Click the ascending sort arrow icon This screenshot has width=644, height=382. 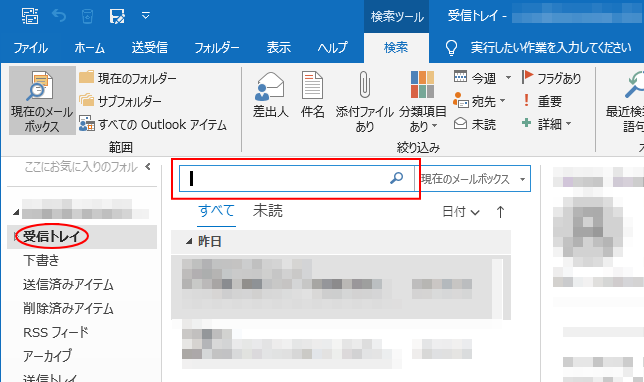point(500,212)
